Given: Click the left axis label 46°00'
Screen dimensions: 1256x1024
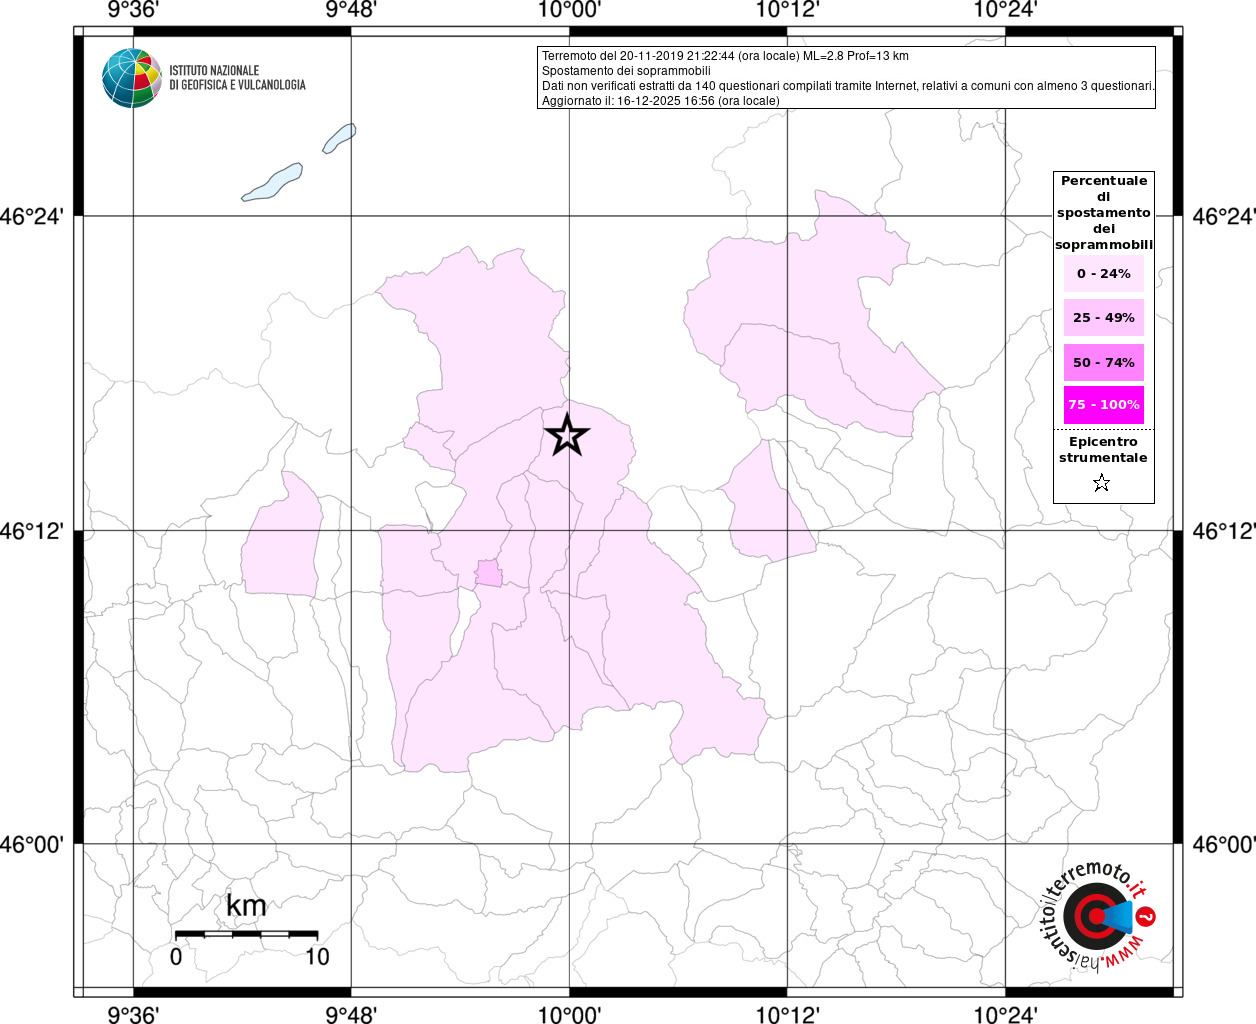Looking at the screenshot, I should coord(31,844).
